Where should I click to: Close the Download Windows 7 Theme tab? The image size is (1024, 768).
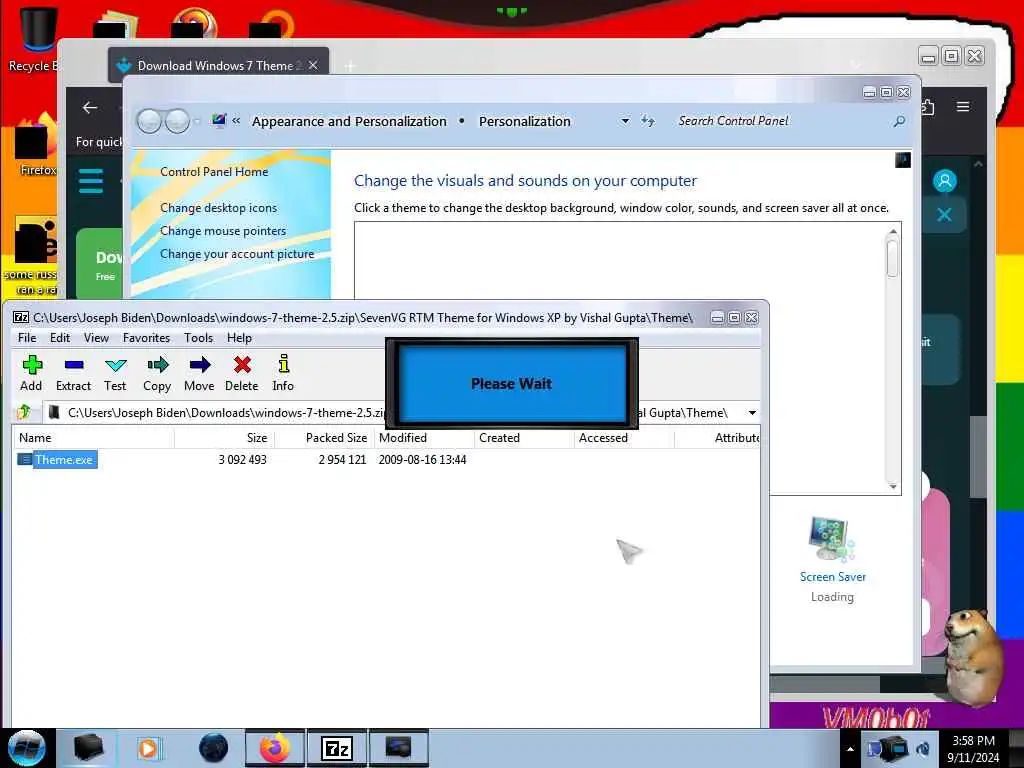(x=313, y=65)
